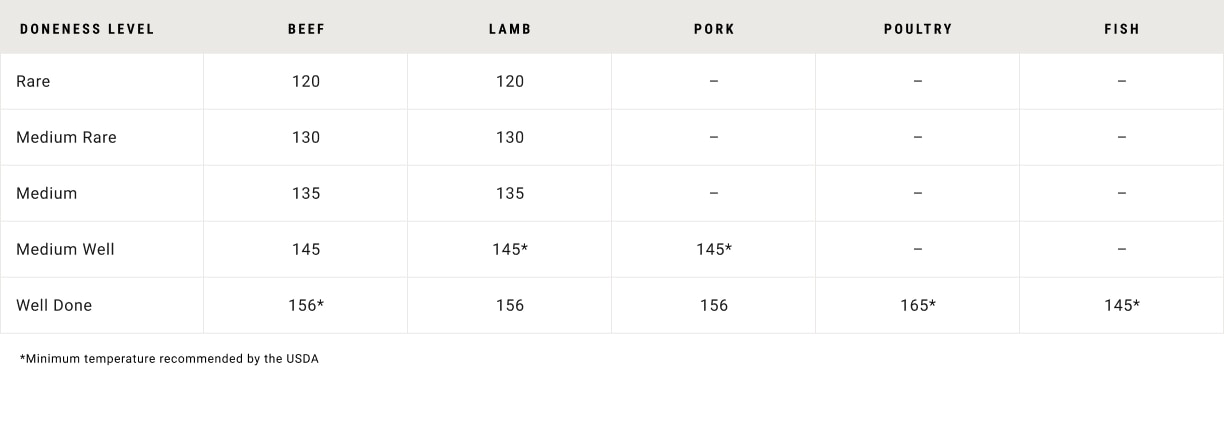Select the Pork Well Done 156 cell
Screen dimensions: 1224x439
[714, 305]
